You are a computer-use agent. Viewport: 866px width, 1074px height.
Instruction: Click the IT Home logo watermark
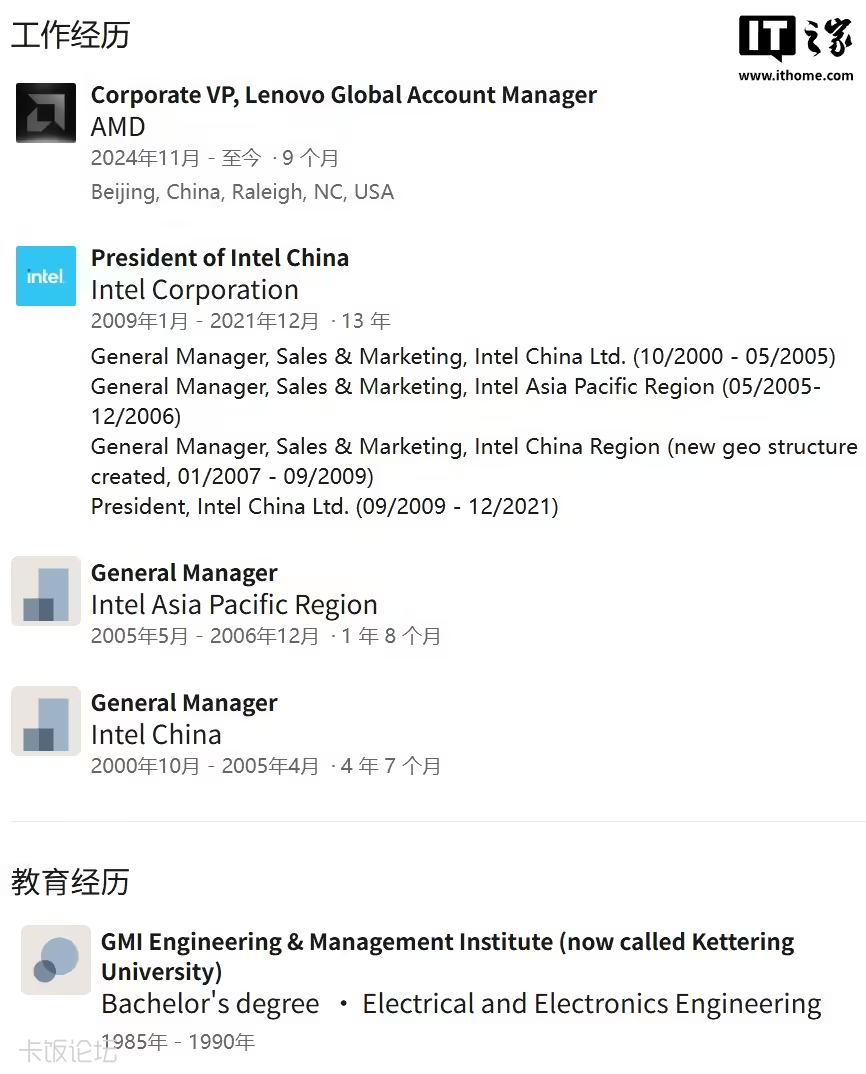click(796, 40)
